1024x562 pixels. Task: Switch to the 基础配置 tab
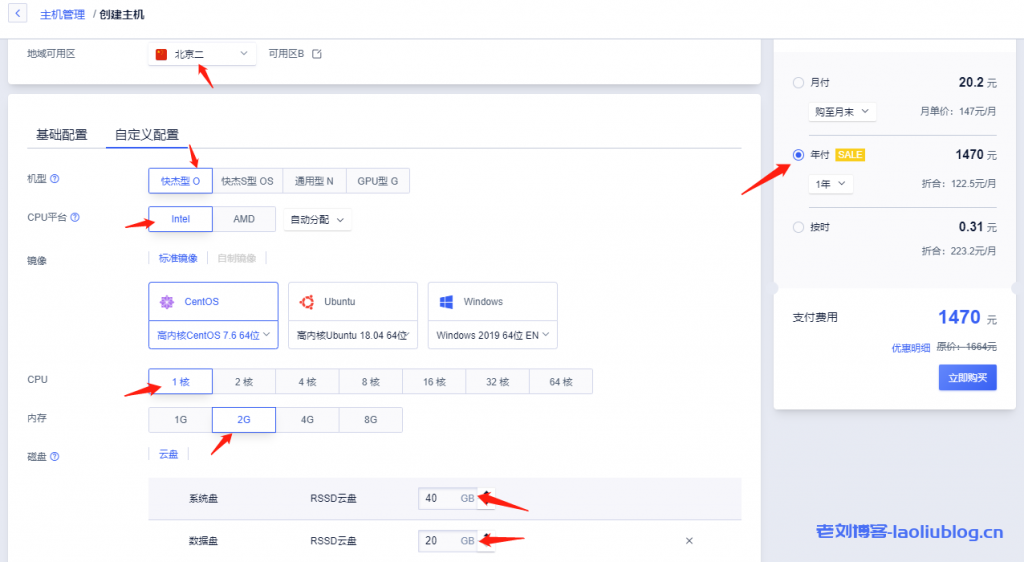tap(61, 135)
